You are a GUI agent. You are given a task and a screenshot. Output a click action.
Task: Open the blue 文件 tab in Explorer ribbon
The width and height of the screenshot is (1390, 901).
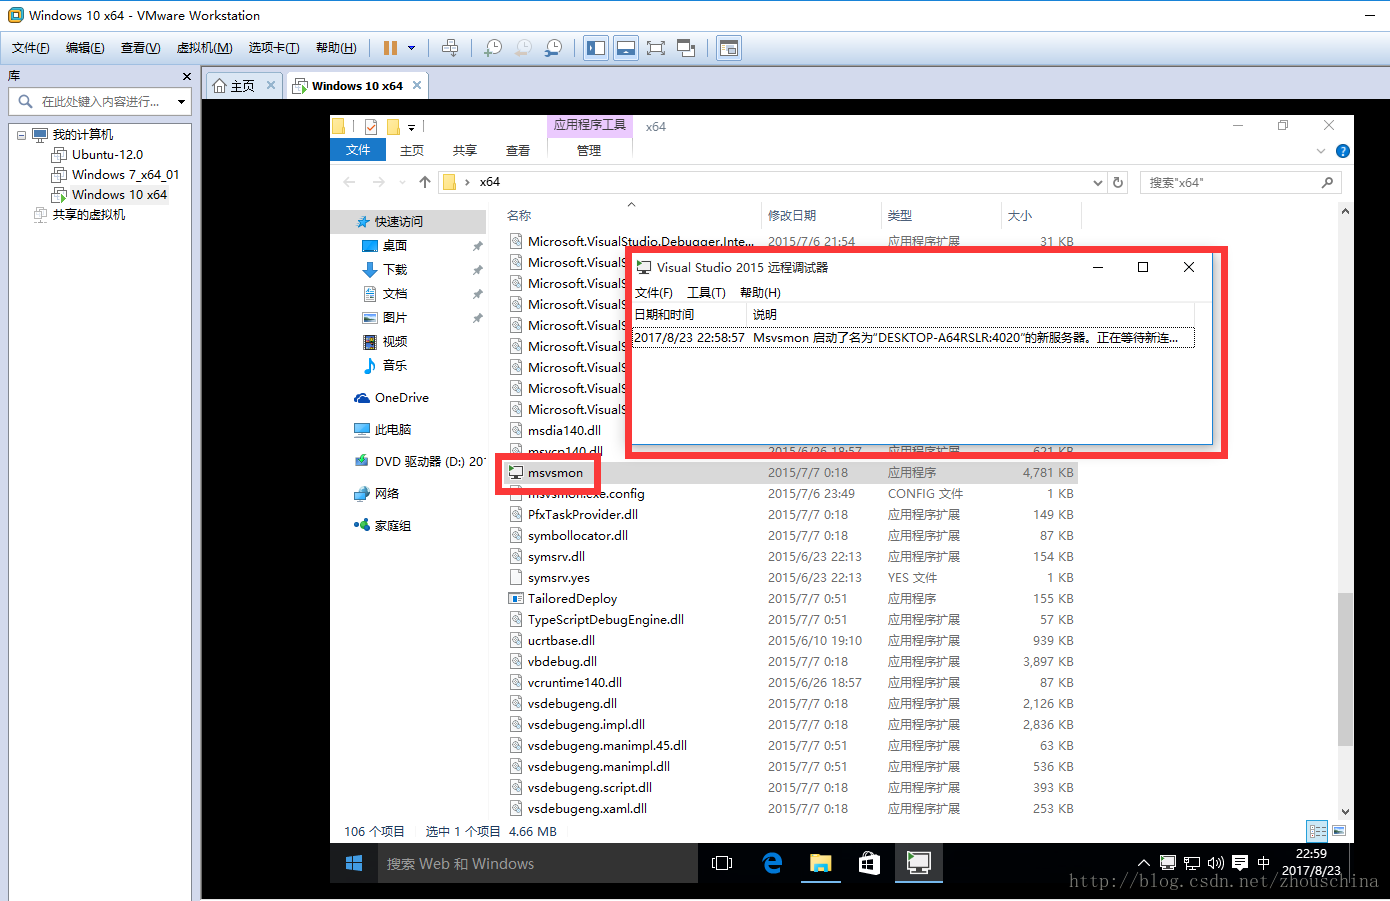[x=358, y=150]
